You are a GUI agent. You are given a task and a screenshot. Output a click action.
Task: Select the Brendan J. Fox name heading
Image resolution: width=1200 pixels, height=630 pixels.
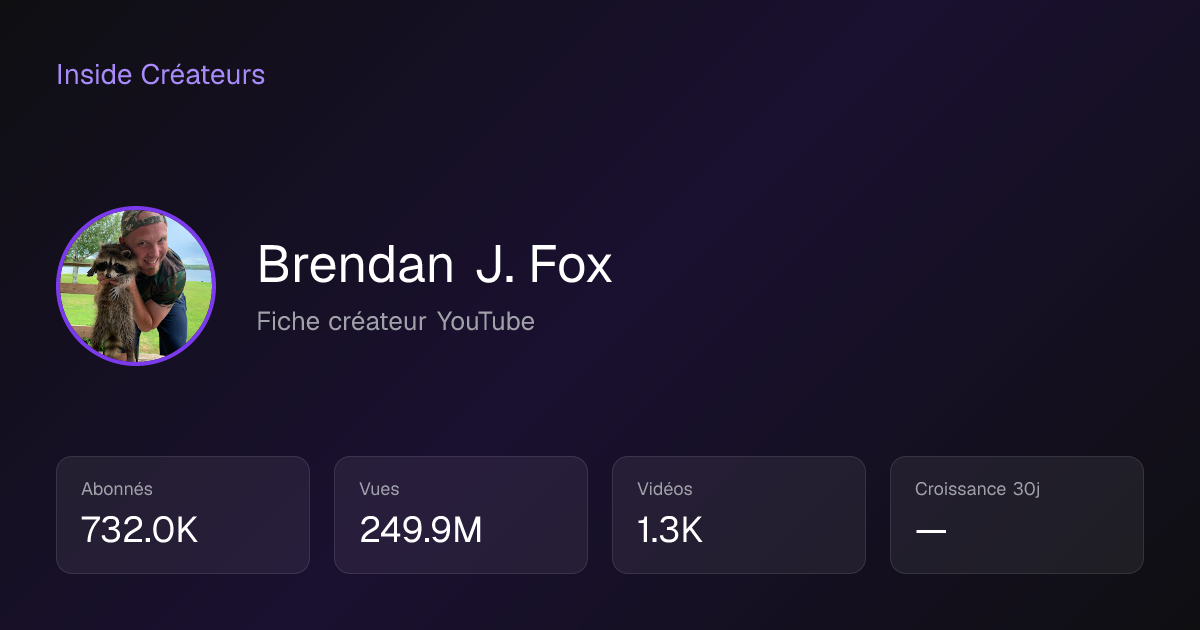(434, 265)
